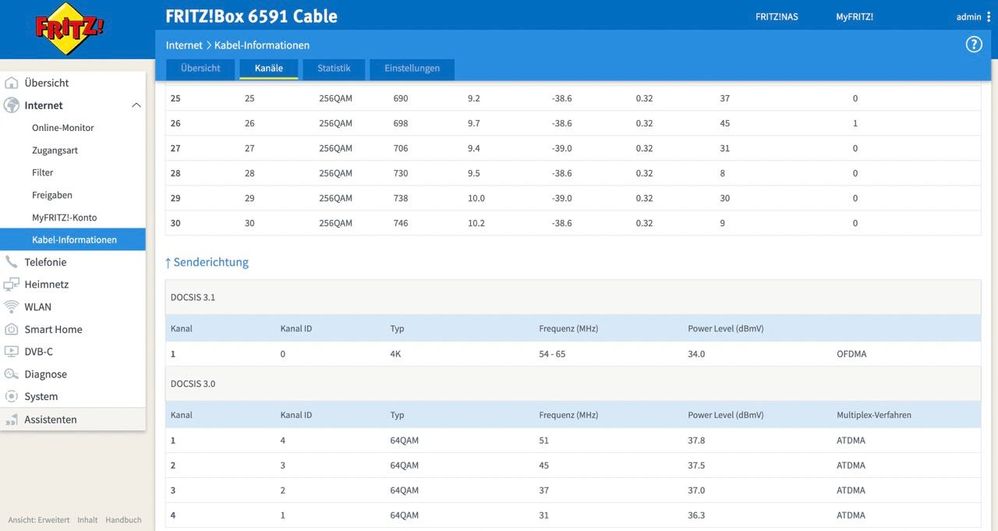This screenshot has height=531, width=998.
Task: Click the Assistenten wizard icon
Action: click(x=11, y=420)
